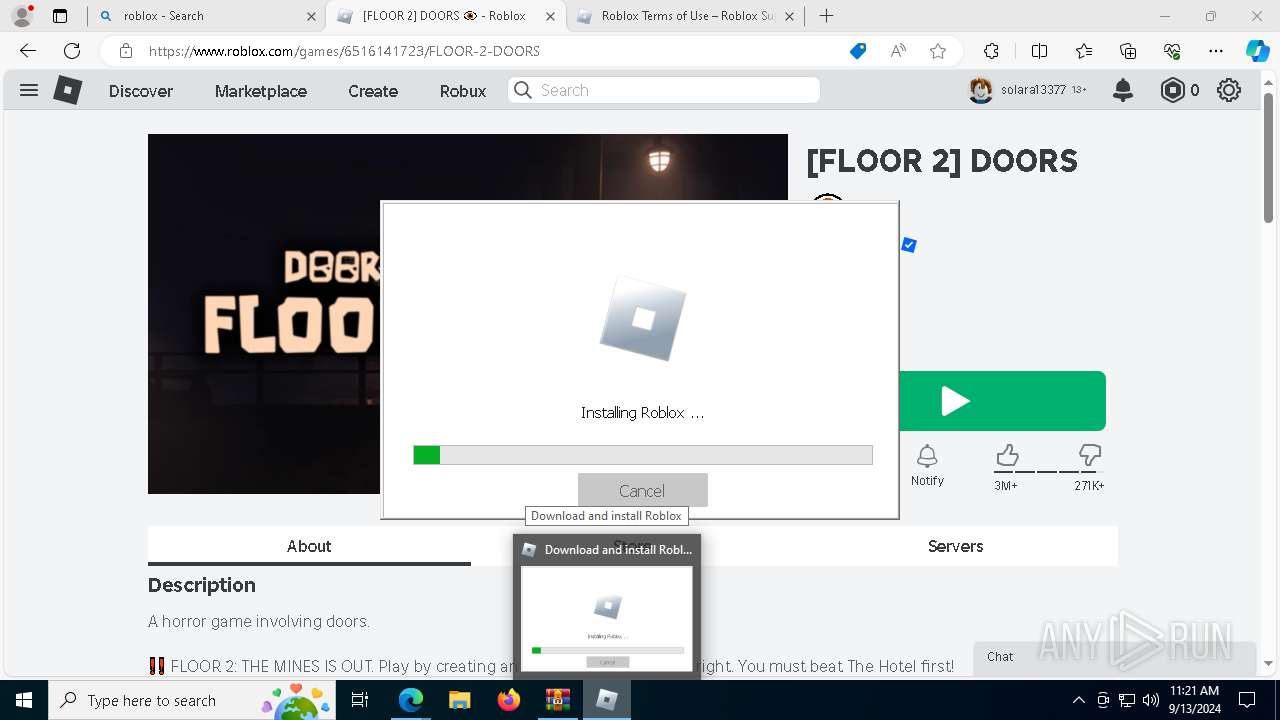Viewport: 1280px width, 720px height.
Task: Close the [FLOOR 2] DOORS browser tab
Action: coord(550,16)
